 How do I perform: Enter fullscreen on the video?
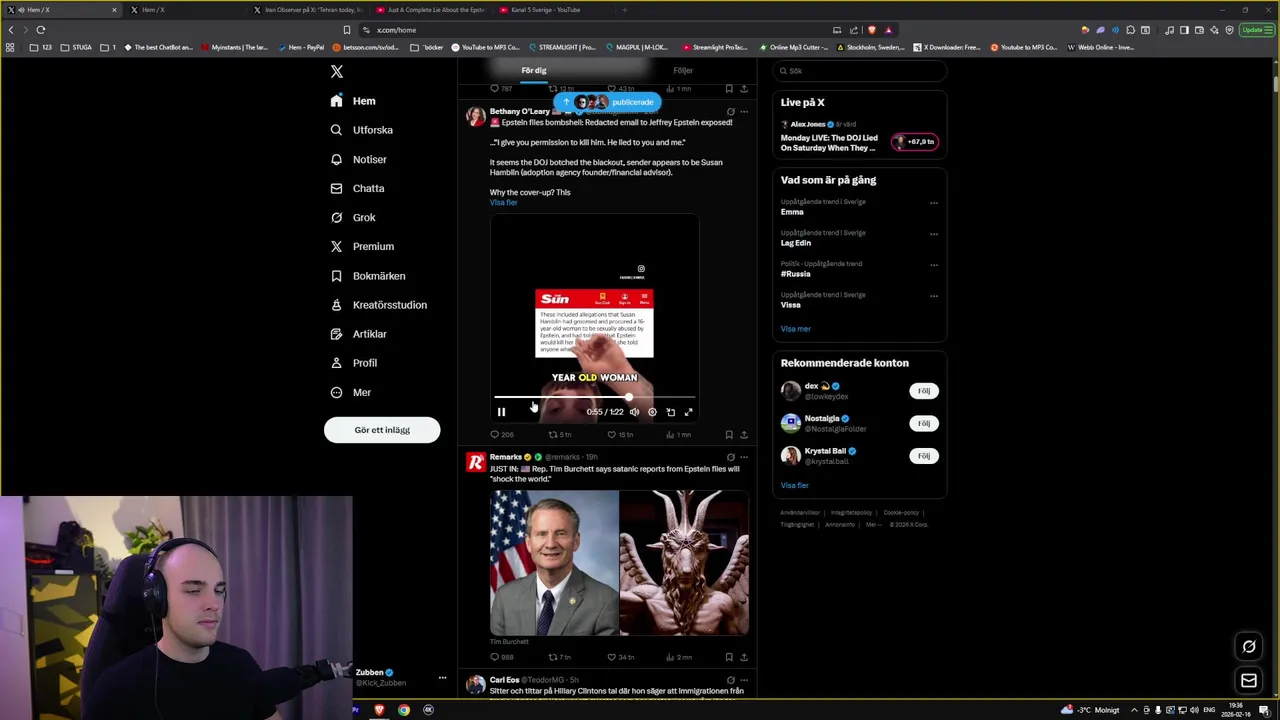pos(688,412)
